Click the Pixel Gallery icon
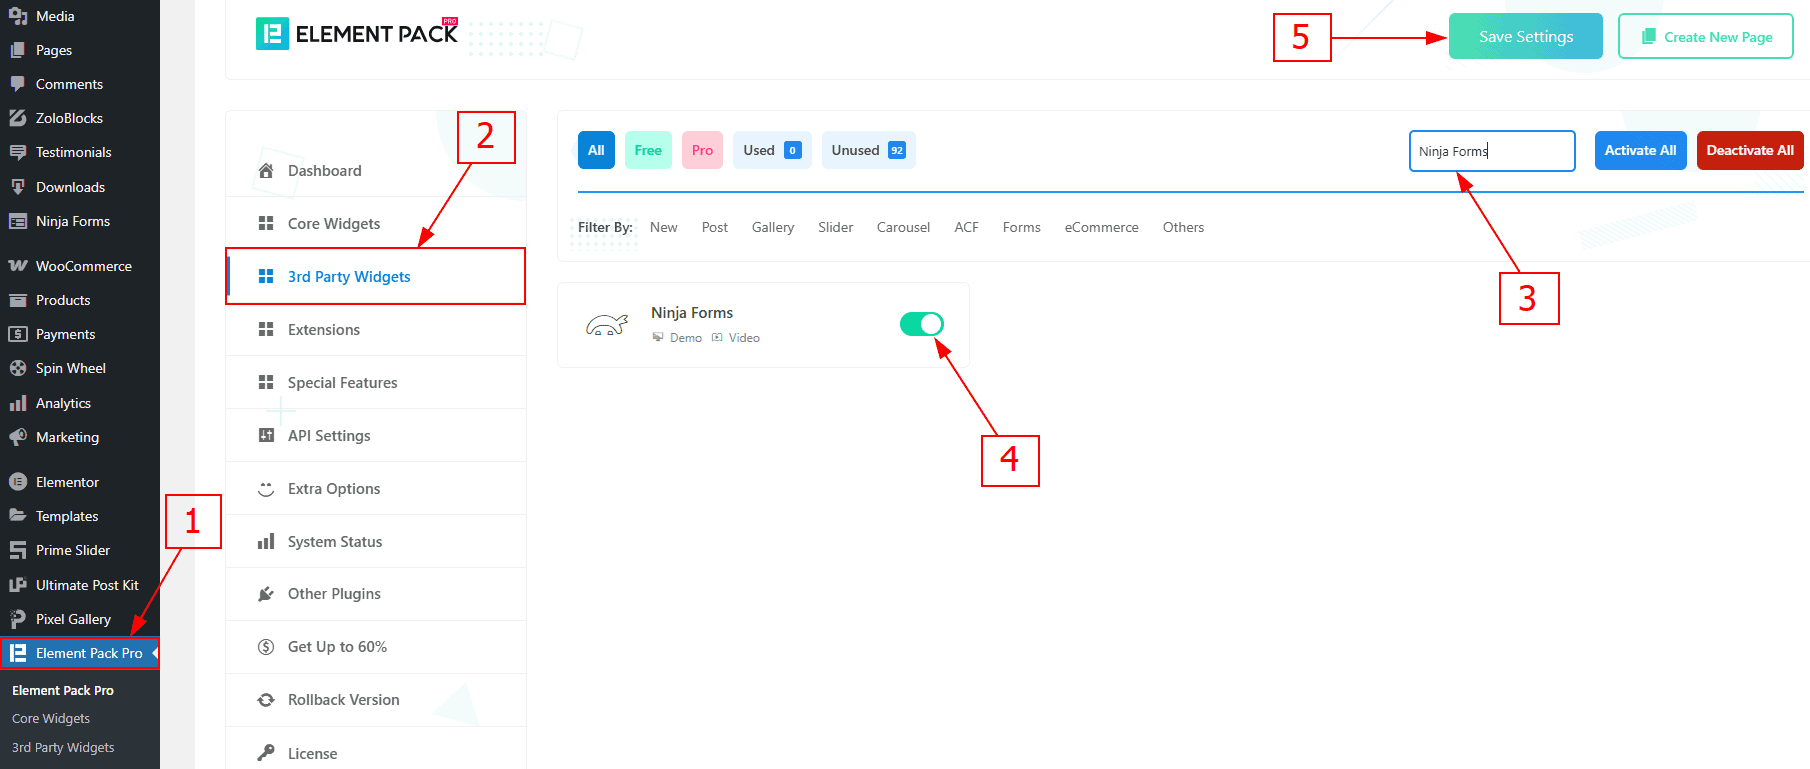The image size is (1810, 769). [18, 619]
